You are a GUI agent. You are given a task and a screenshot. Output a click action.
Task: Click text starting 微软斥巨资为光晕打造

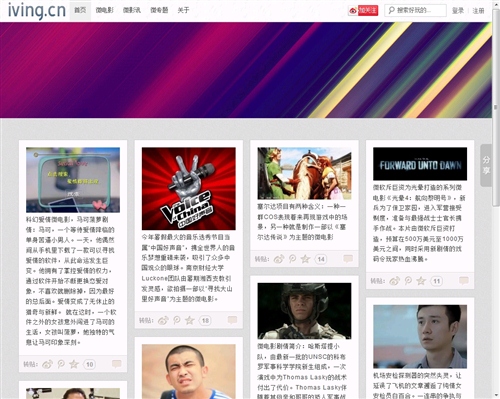pos(419,223)
